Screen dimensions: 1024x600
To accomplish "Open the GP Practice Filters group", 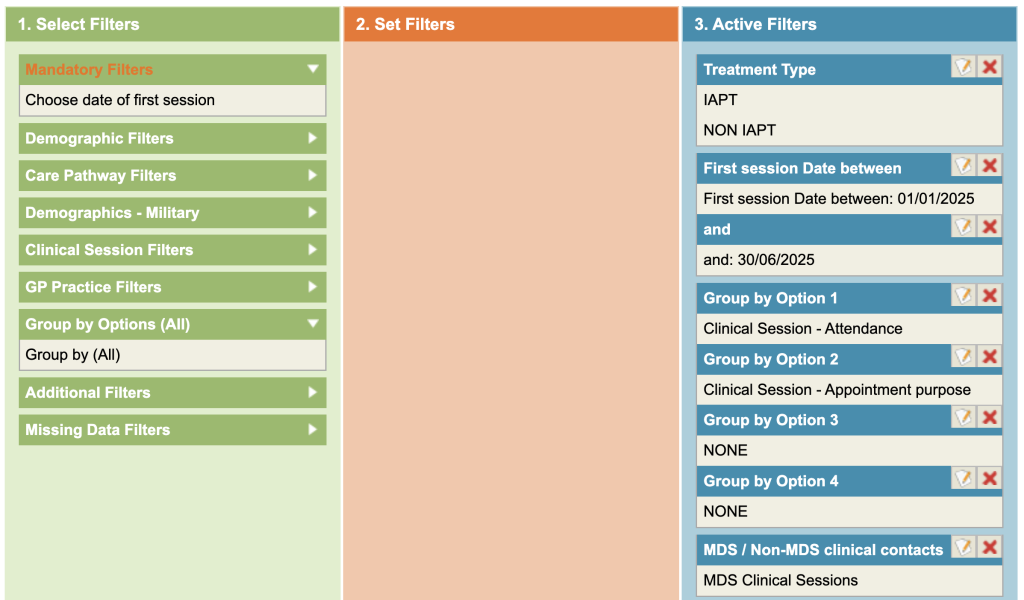I will tap(313, 287).
